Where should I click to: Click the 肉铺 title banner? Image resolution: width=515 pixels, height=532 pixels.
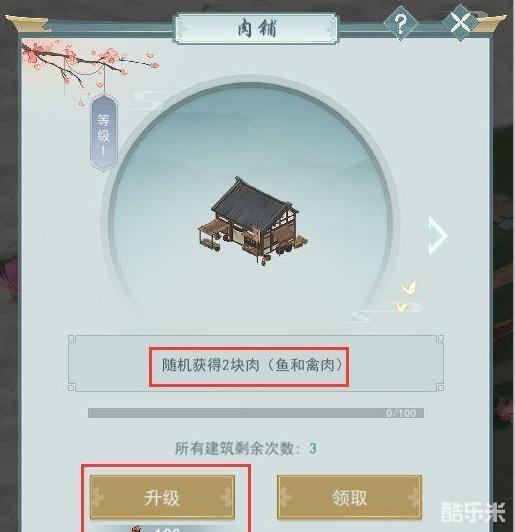point(257,28)
